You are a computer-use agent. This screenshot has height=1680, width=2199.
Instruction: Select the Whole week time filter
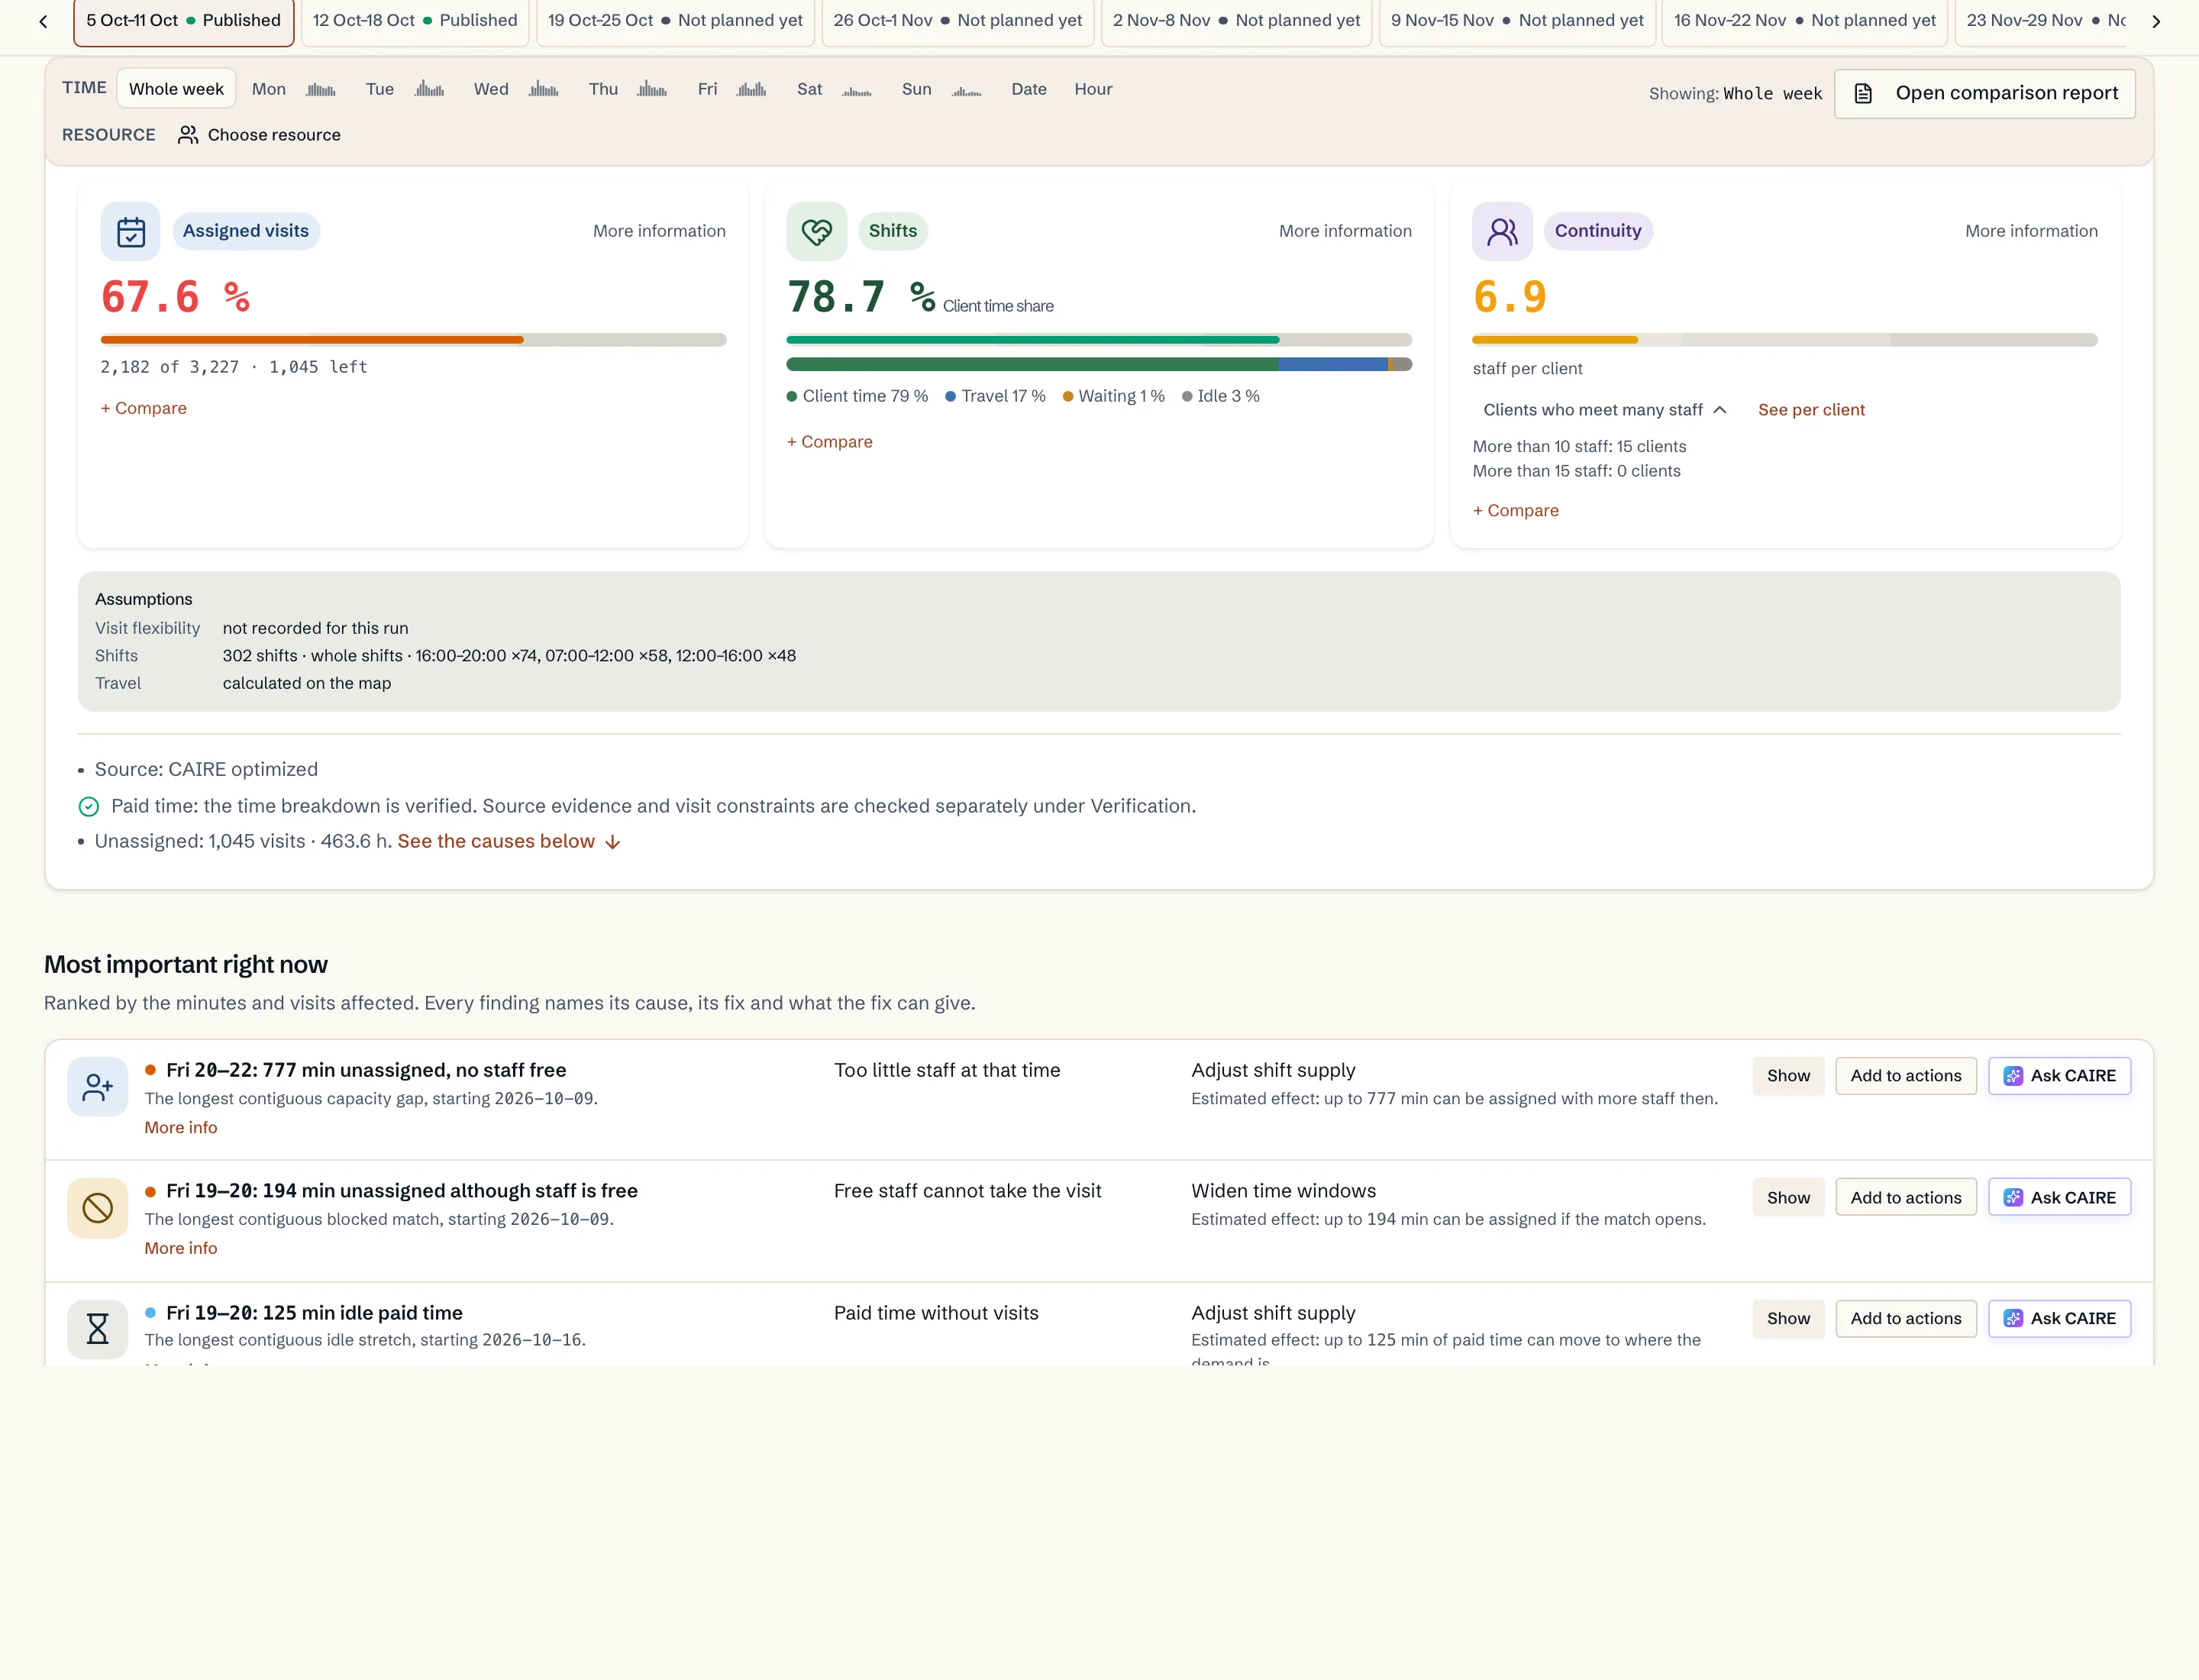176,89
